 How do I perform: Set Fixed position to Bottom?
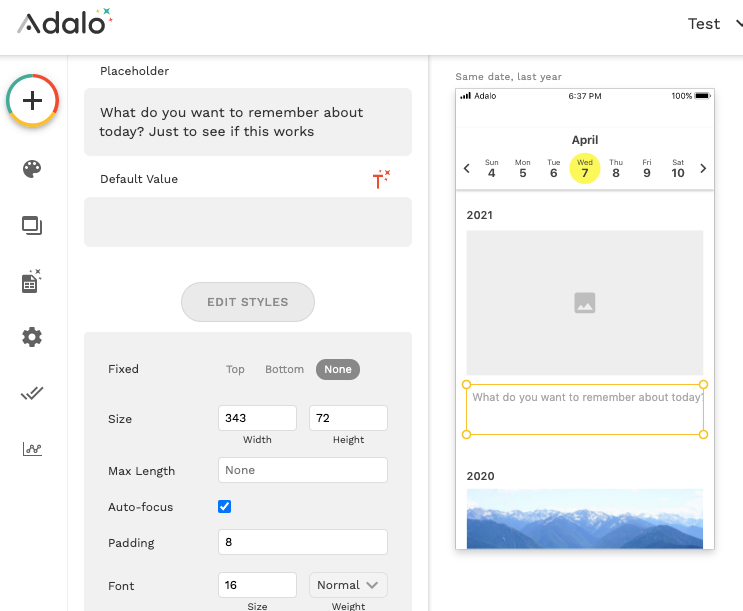point(284,369)
